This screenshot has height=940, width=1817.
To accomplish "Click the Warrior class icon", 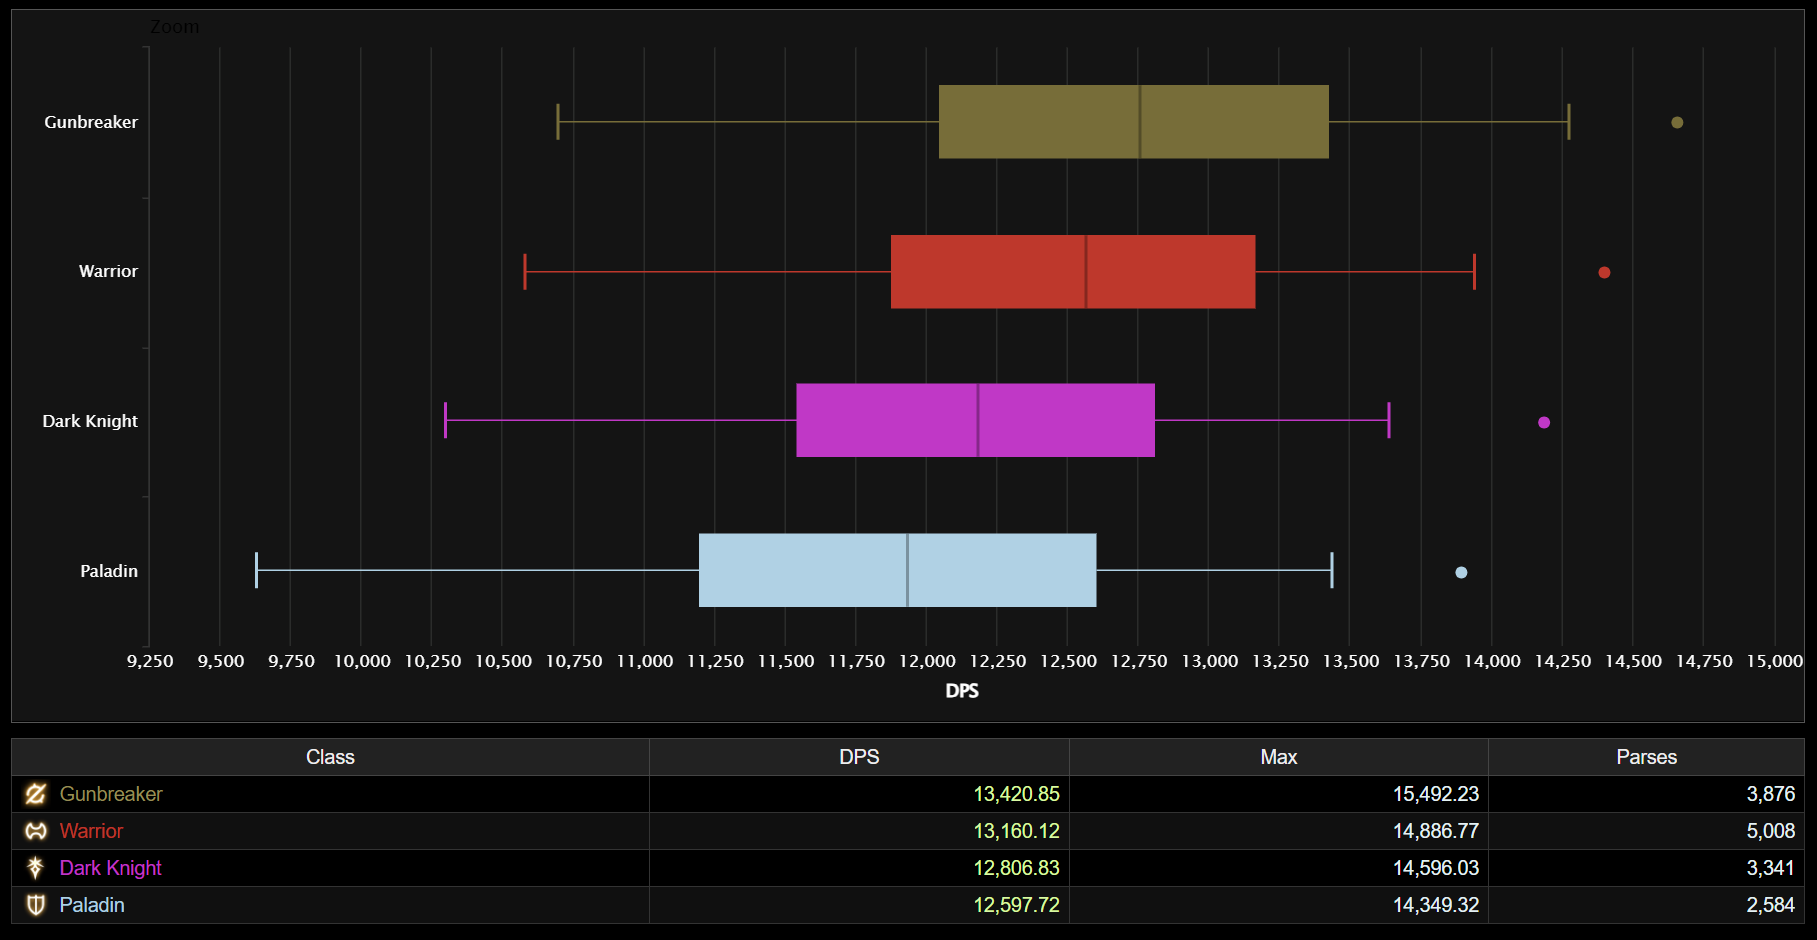I will click(36, 831).
